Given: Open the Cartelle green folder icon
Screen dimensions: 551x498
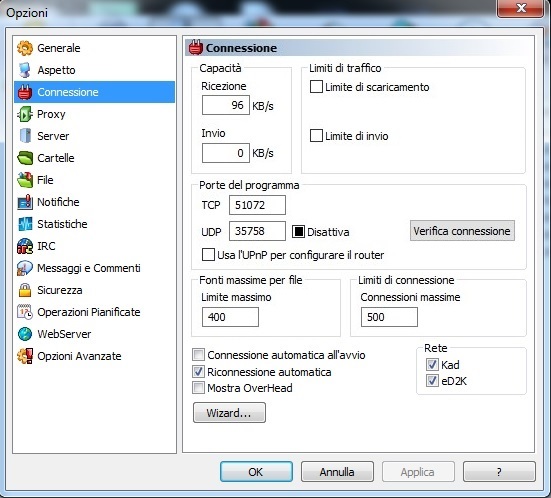Looking at the screenshot, I should [25, 158].
